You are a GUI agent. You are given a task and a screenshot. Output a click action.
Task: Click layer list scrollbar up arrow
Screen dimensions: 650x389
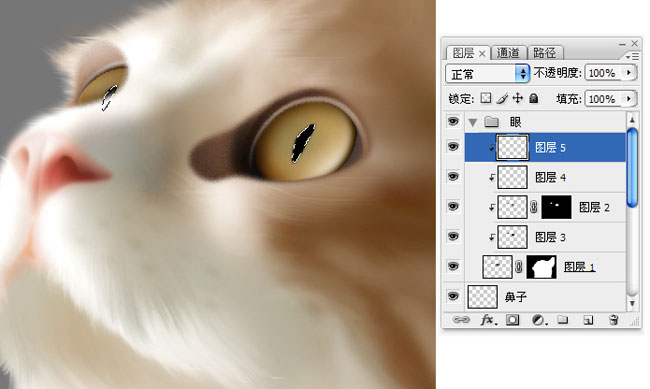tap(632, 120)
